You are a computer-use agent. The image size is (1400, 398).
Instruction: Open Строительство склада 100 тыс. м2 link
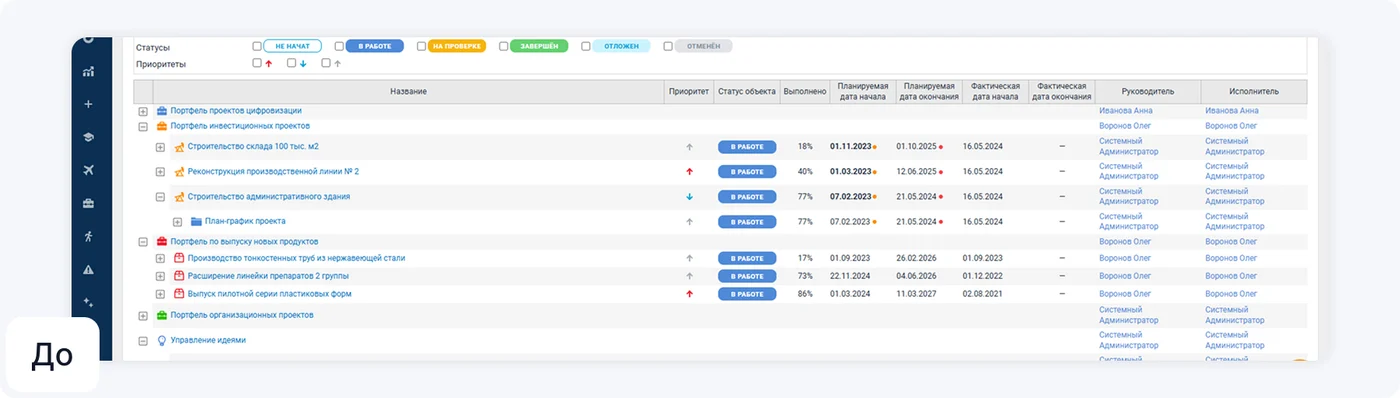[253, 147]
